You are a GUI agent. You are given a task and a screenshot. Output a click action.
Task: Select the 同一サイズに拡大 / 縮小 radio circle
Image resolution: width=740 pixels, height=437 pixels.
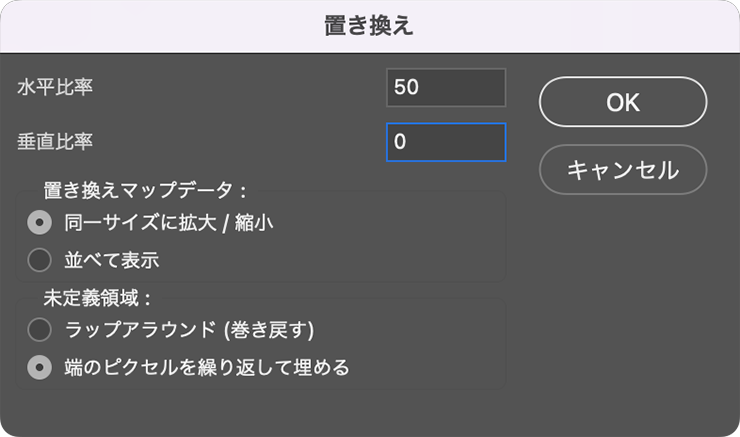point(40,222)
